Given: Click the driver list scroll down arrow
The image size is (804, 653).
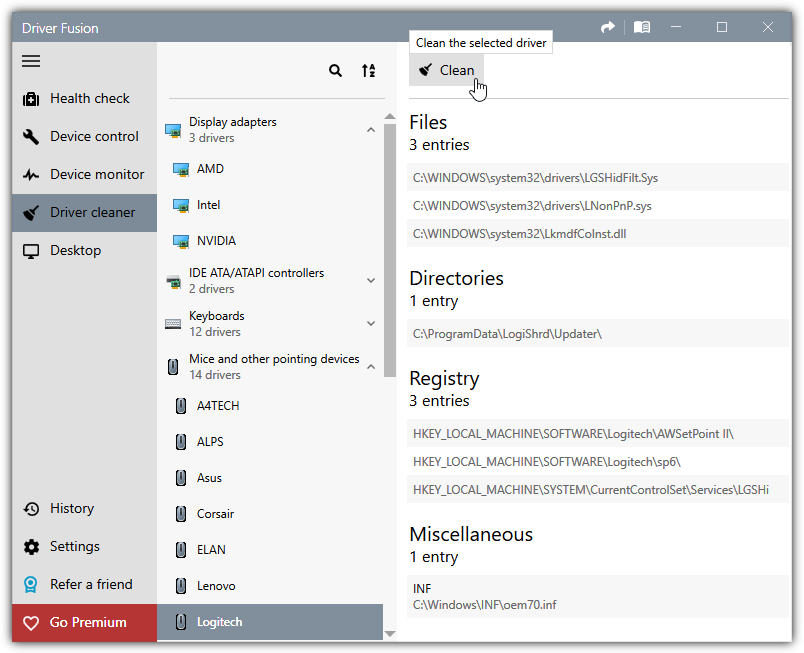Looking at the screenshot, I should [x=390, y=634].
